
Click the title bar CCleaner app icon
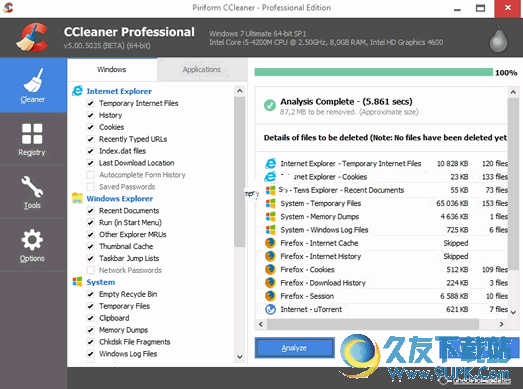click(8, 7)
